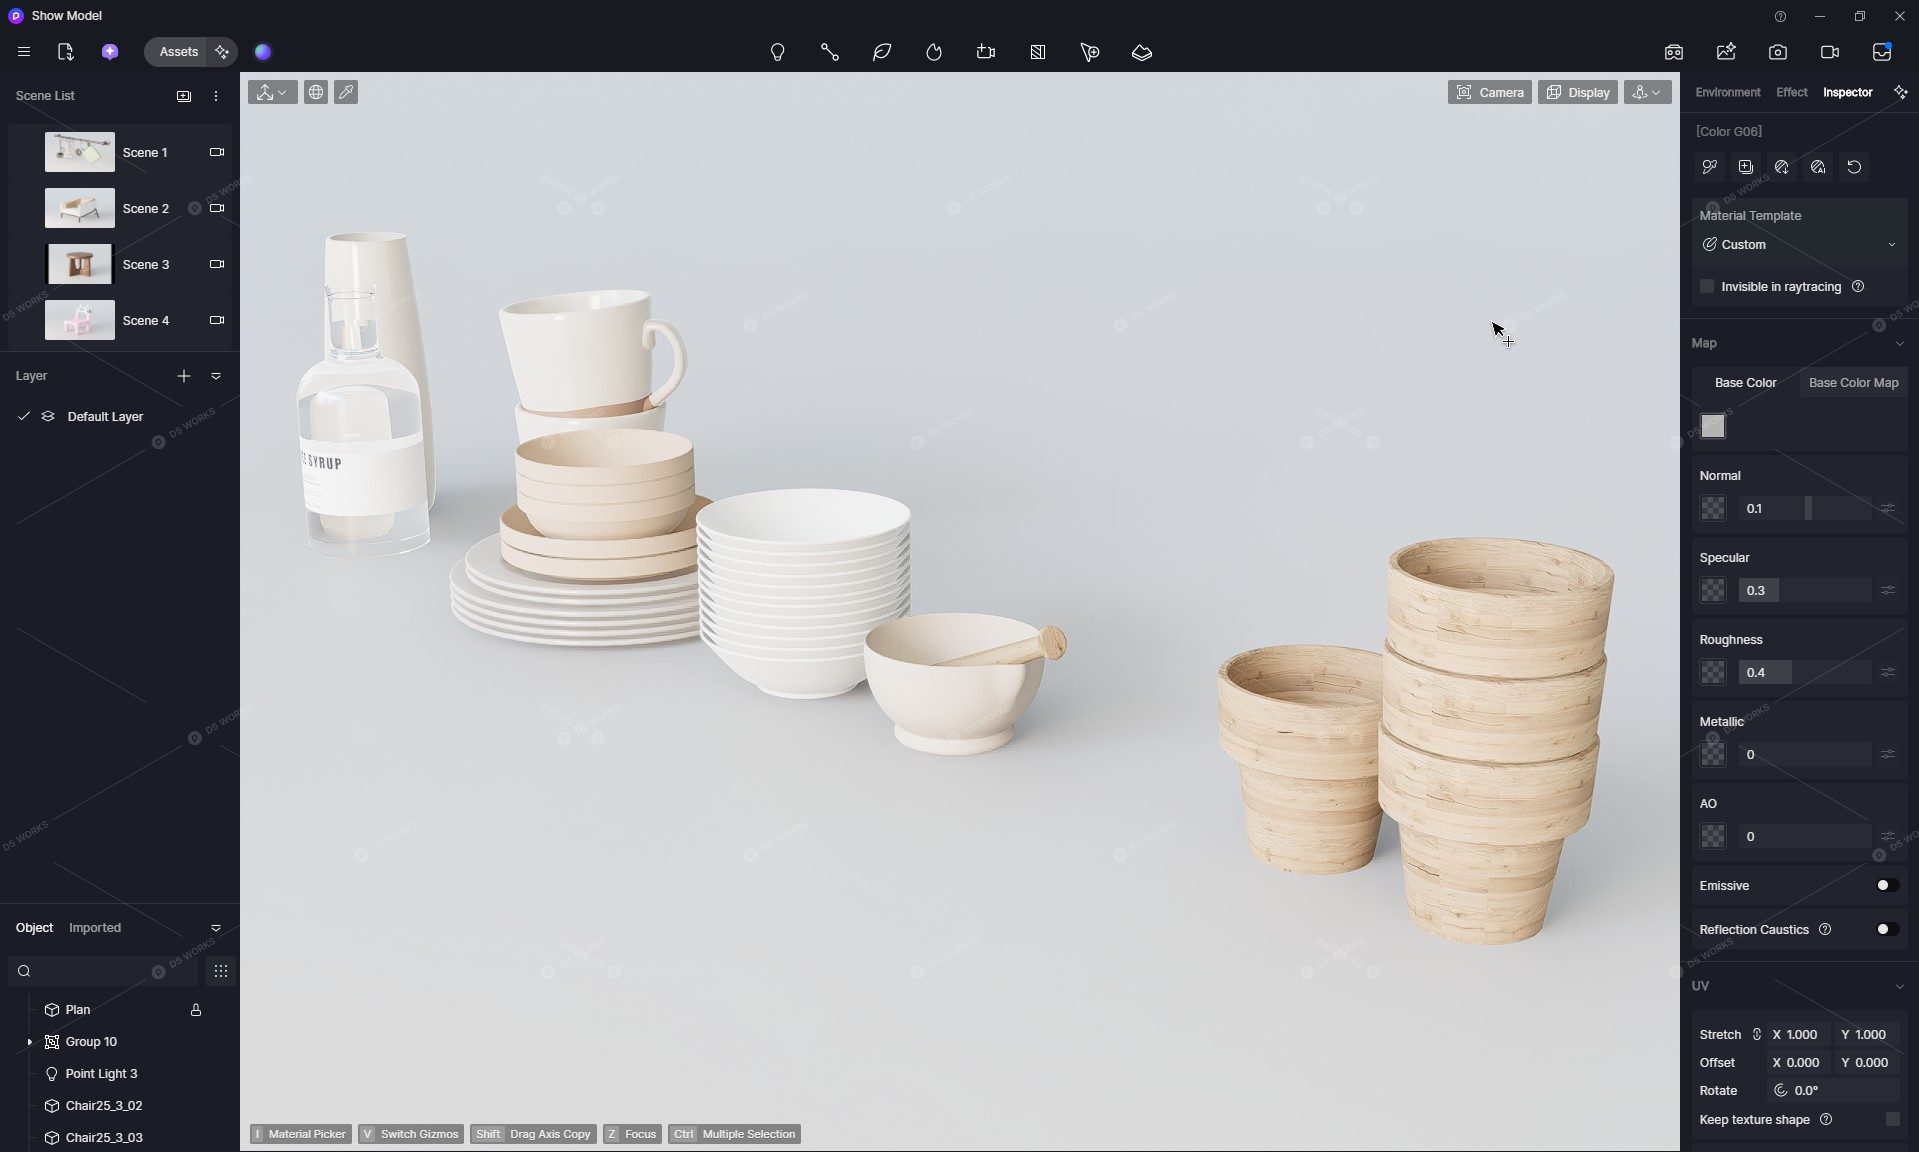Viewport: 1919px width, 1152px height.
Task: Select the leaf-shaped tool icon
Action: (882, 52)
